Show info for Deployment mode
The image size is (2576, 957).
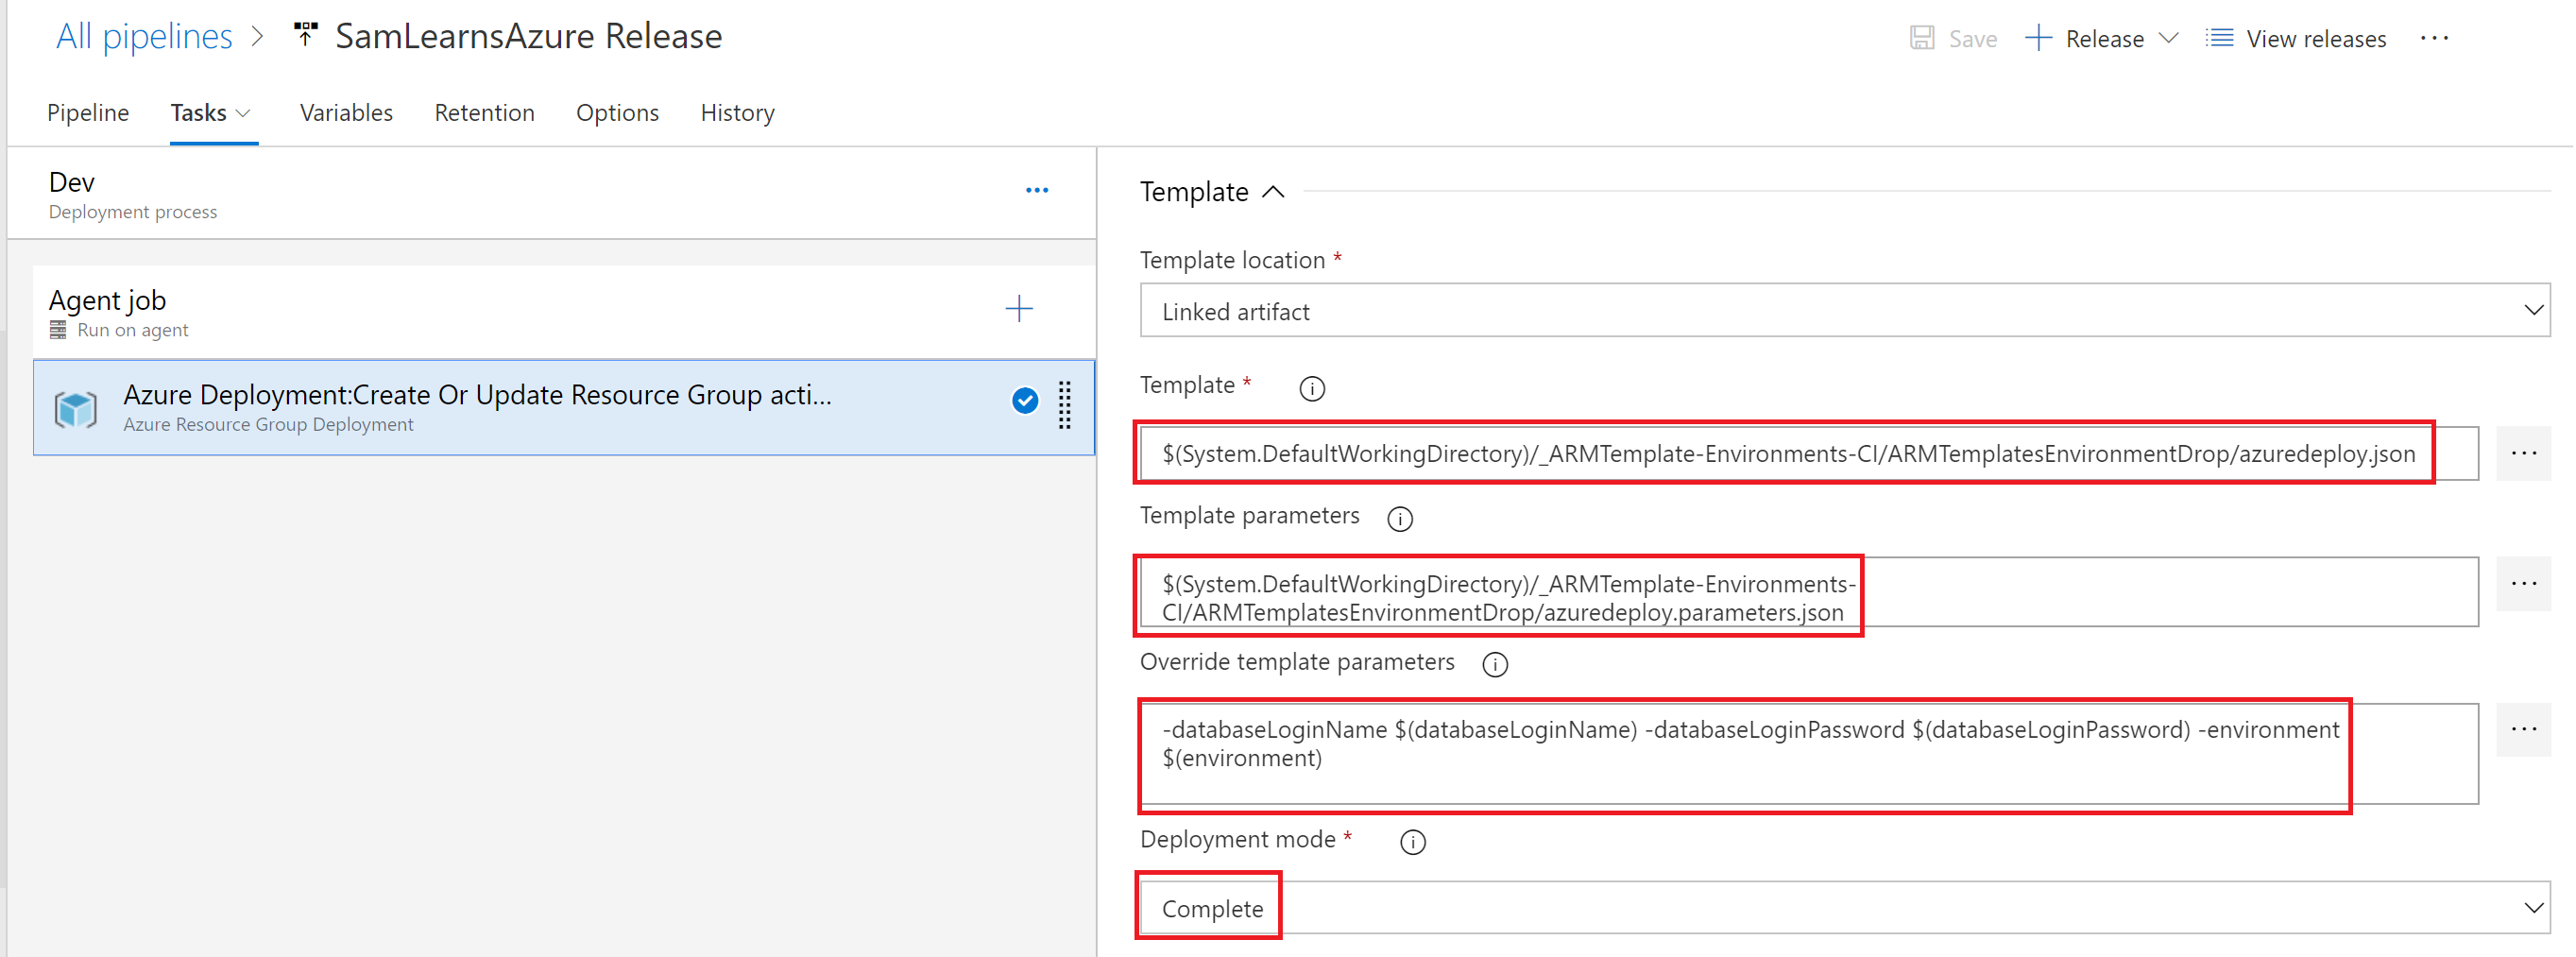1412,842
